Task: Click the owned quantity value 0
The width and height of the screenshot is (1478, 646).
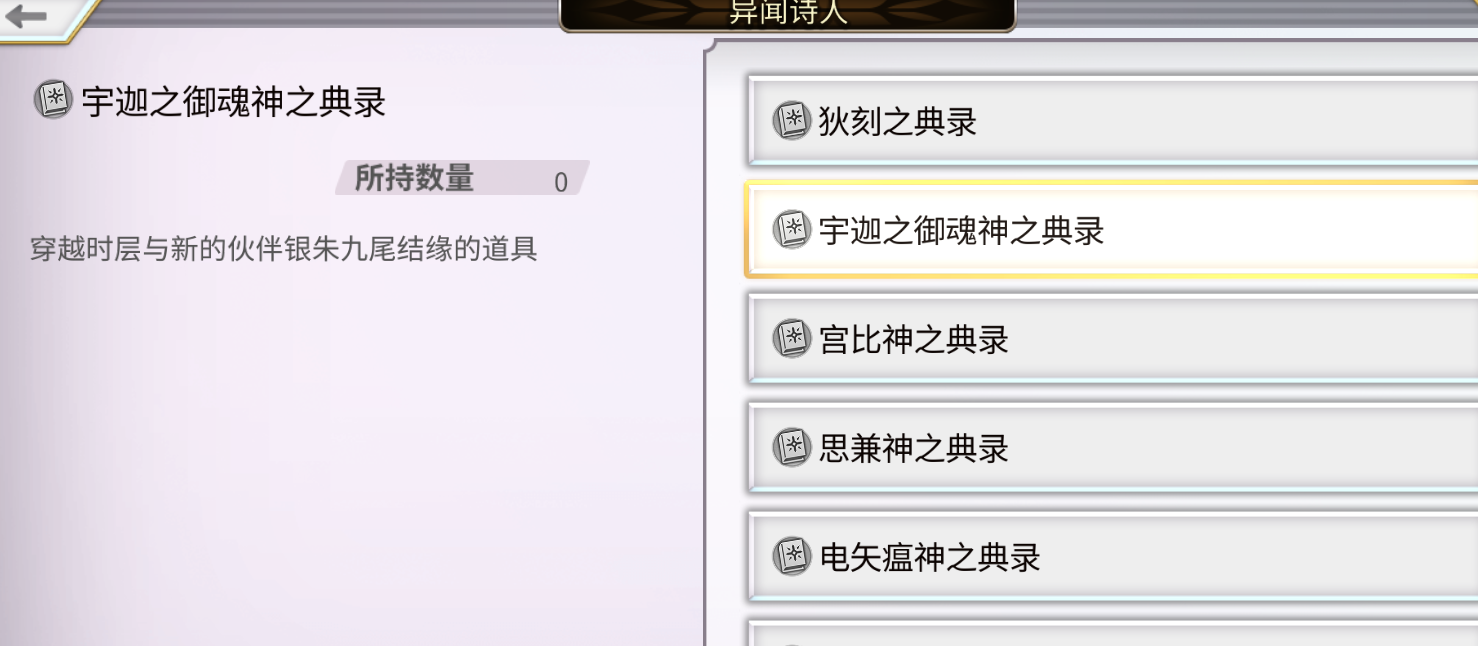Action: (560, 182)
